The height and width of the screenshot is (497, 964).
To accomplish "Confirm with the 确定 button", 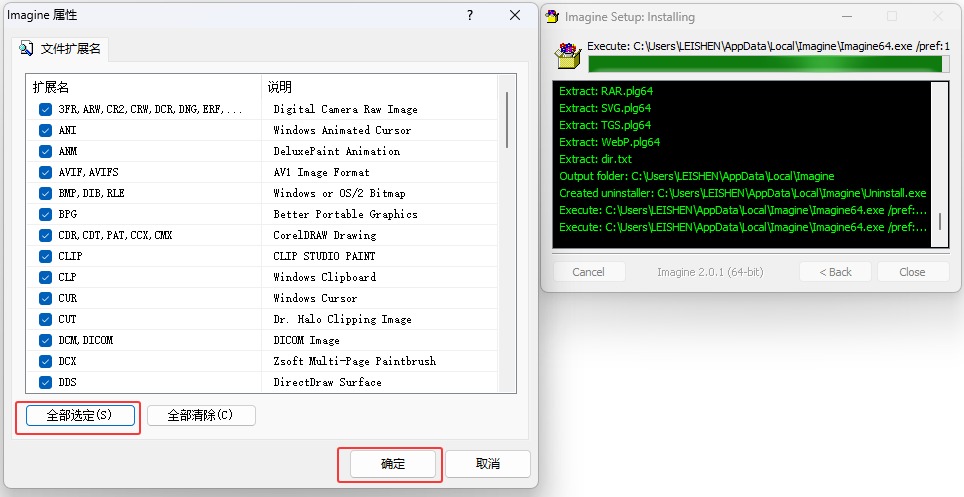I will click(393, 464).
